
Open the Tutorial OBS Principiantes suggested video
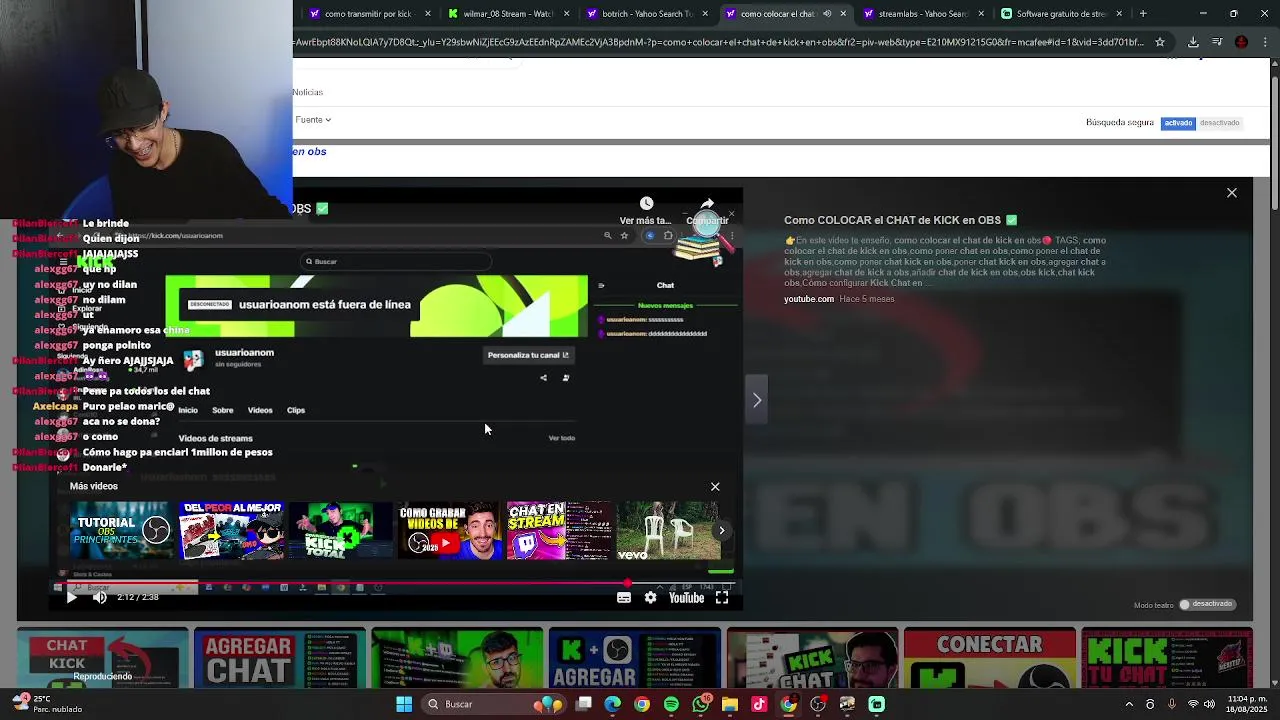(x=121, y=531)
